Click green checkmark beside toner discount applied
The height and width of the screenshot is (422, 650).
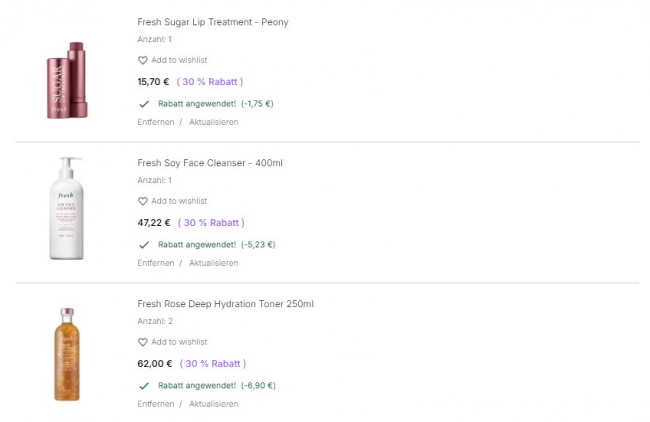(x=144, y=385)
